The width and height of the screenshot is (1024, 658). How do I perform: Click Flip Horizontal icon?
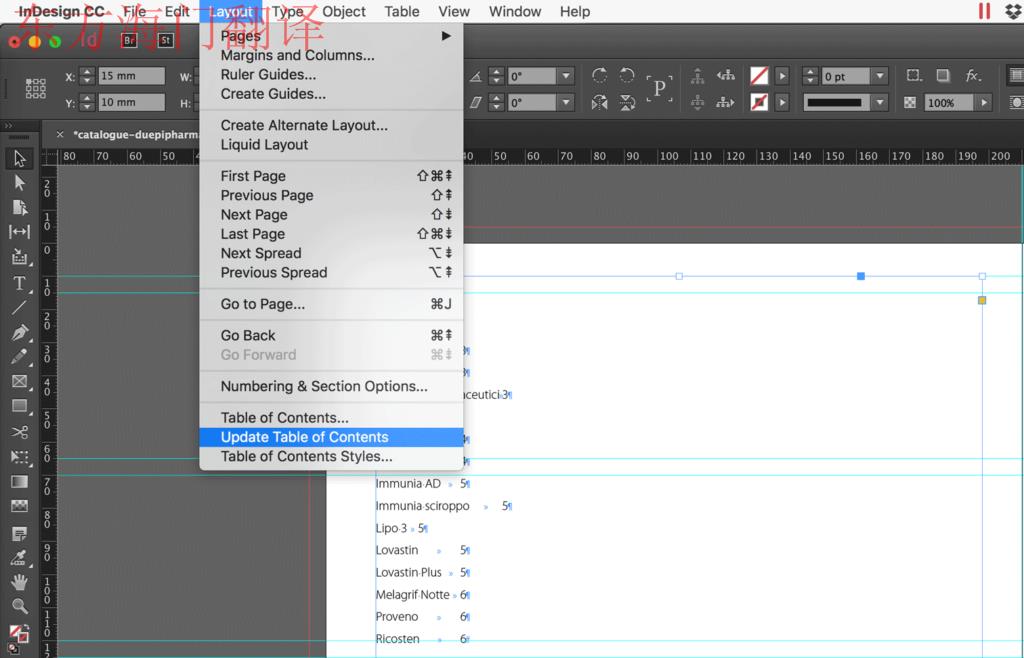[599, 102]
